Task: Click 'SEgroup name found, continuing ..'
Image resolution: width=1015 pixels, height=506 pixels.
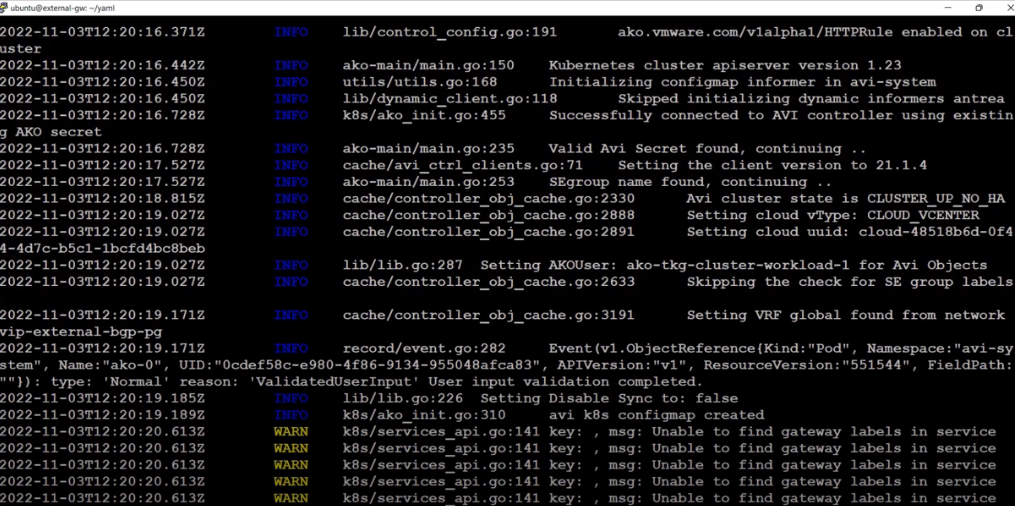Action: click(691, 182)
